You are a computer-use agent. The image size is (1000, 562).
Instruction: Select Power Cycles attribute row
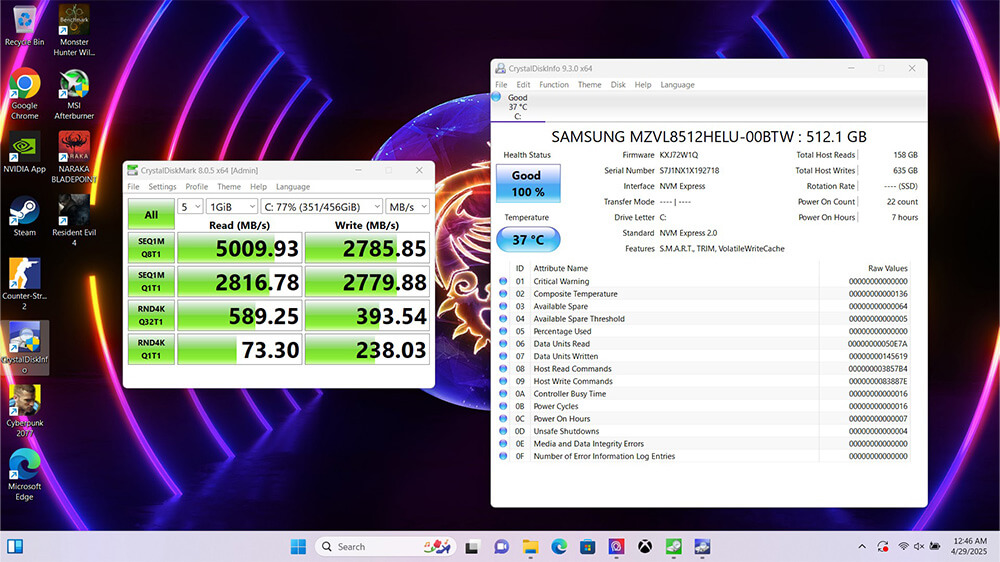click(x=704, y=406)
